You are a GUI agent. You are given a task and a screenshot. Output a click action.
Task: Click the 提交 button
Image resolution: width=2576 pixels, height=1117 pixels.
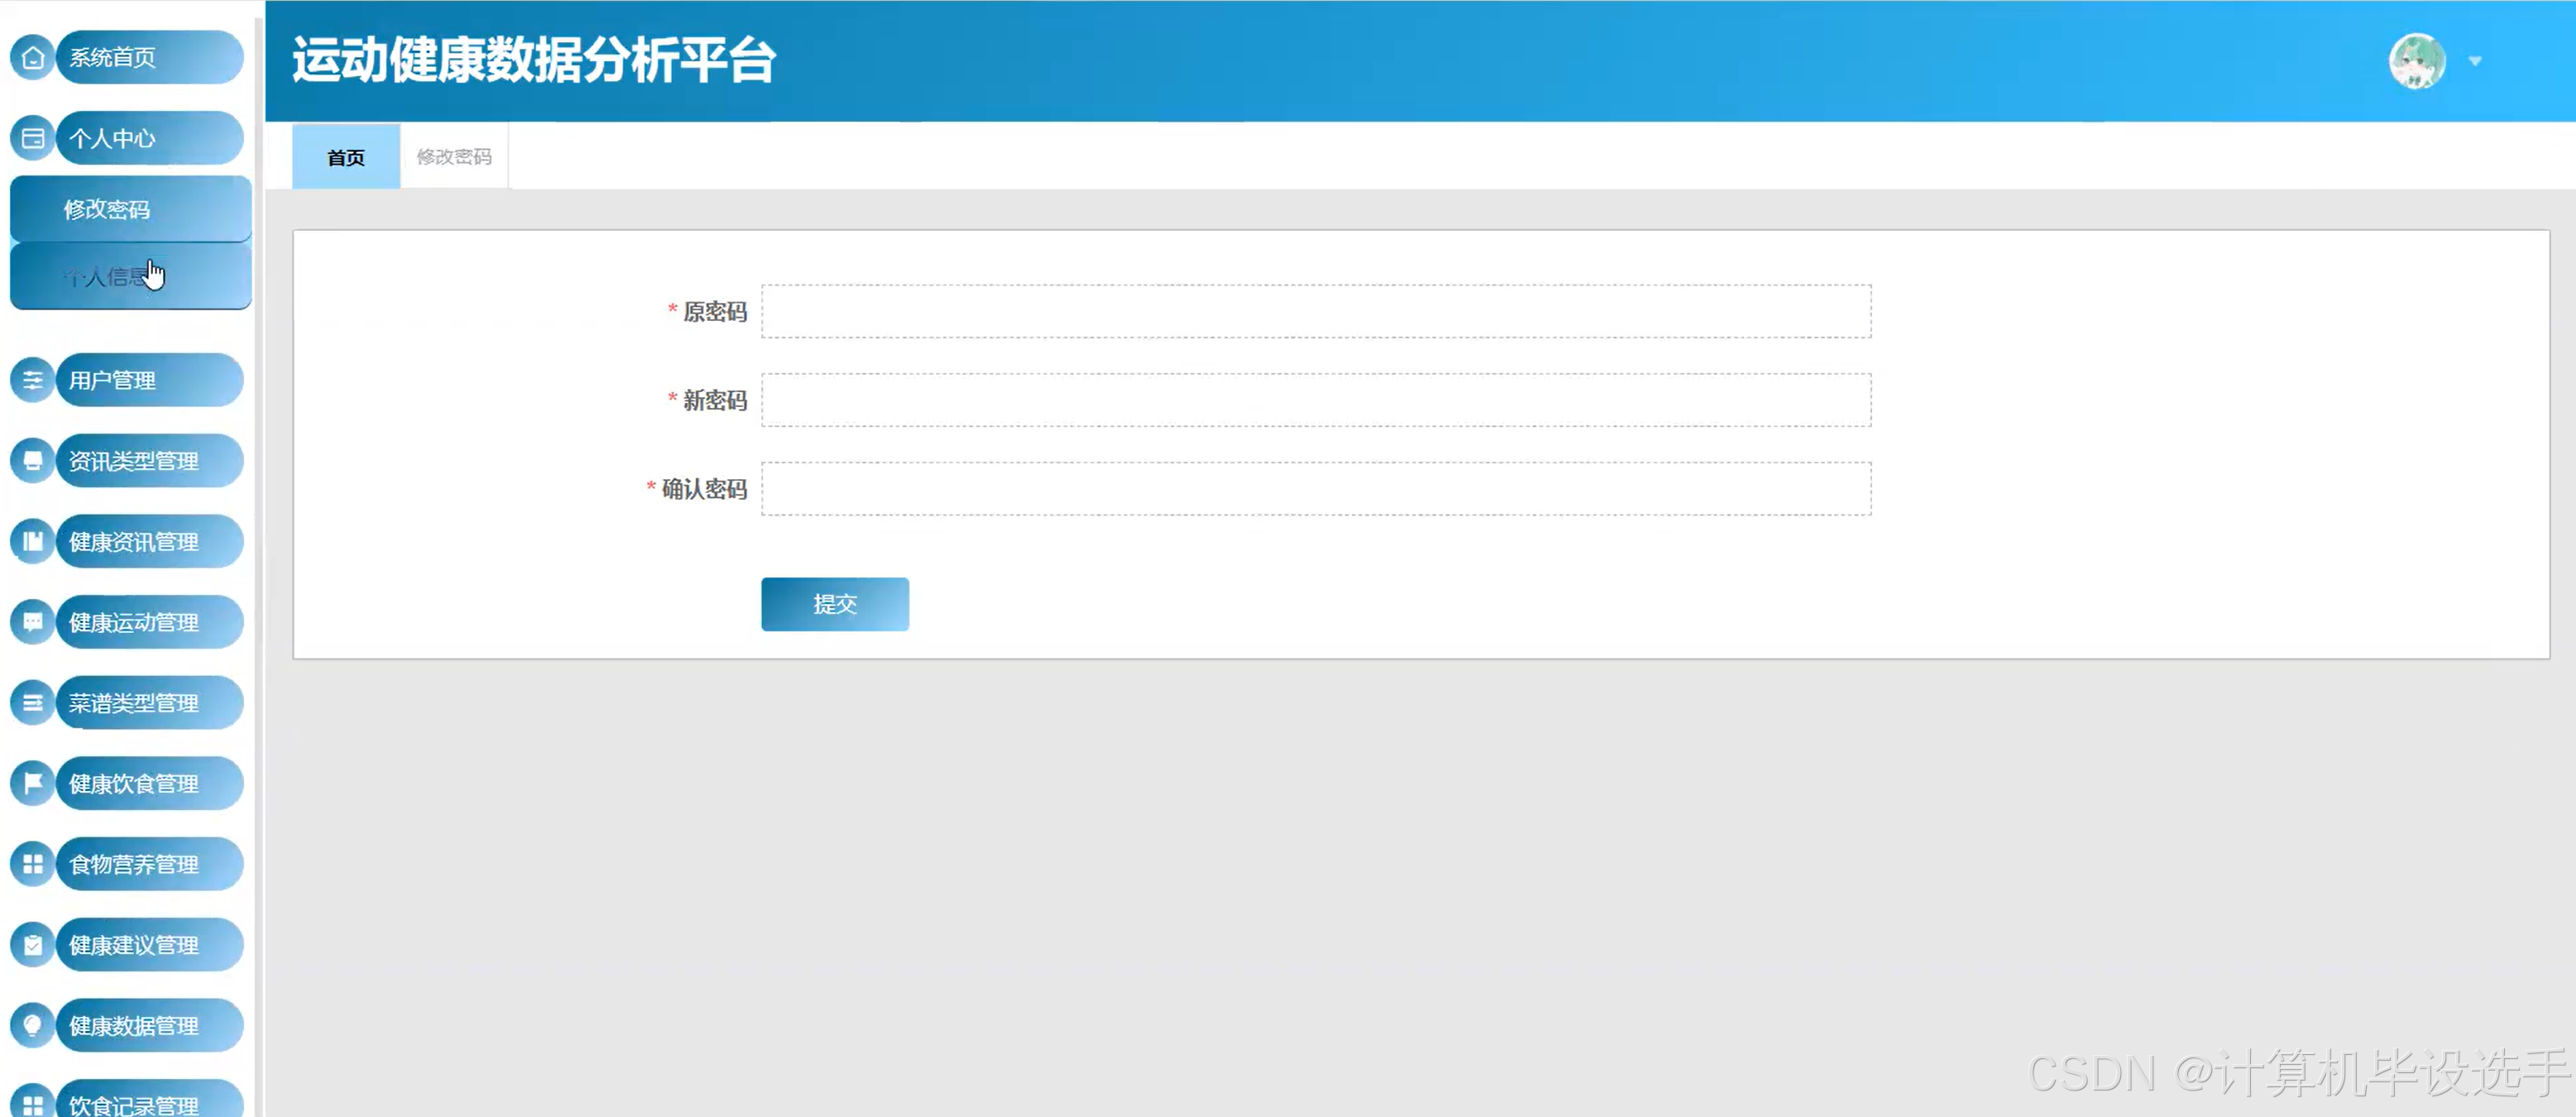point(835,604)
